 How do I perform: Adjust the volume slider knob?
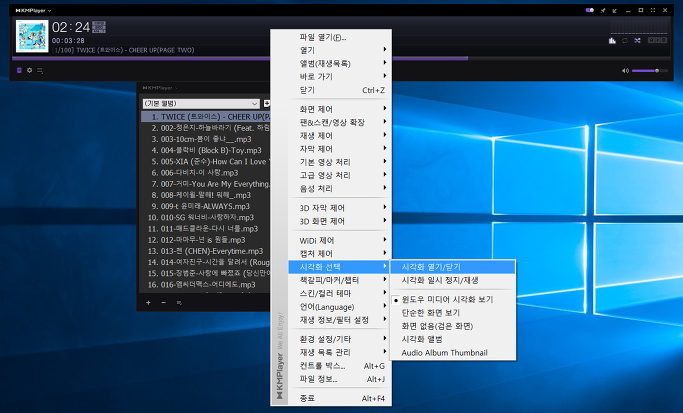tap(657, 71)
